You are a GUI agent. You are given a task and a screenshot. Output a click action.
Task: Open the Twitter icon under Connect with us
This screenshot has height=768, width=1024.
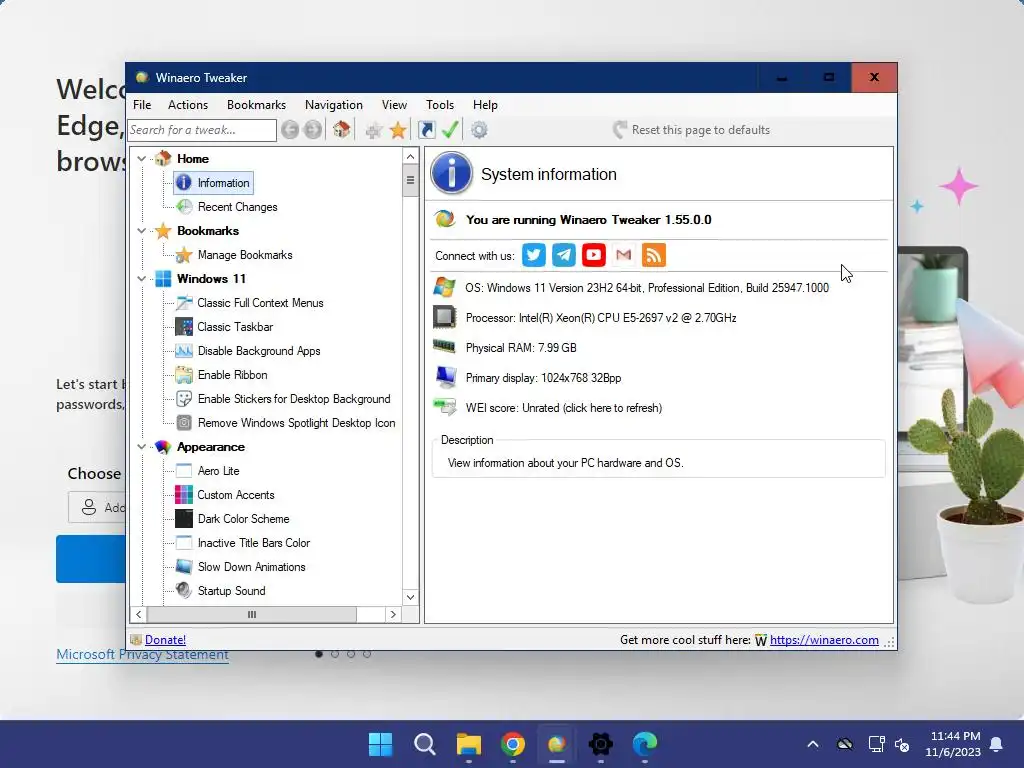[534, 255]
